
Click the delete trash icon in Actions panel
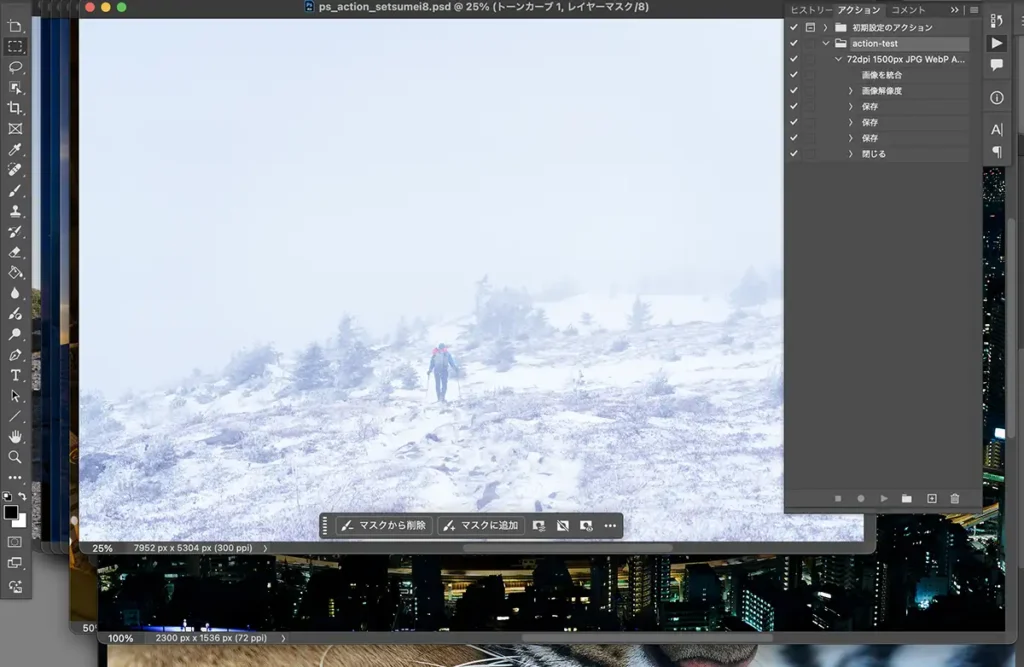pos(954,498)
